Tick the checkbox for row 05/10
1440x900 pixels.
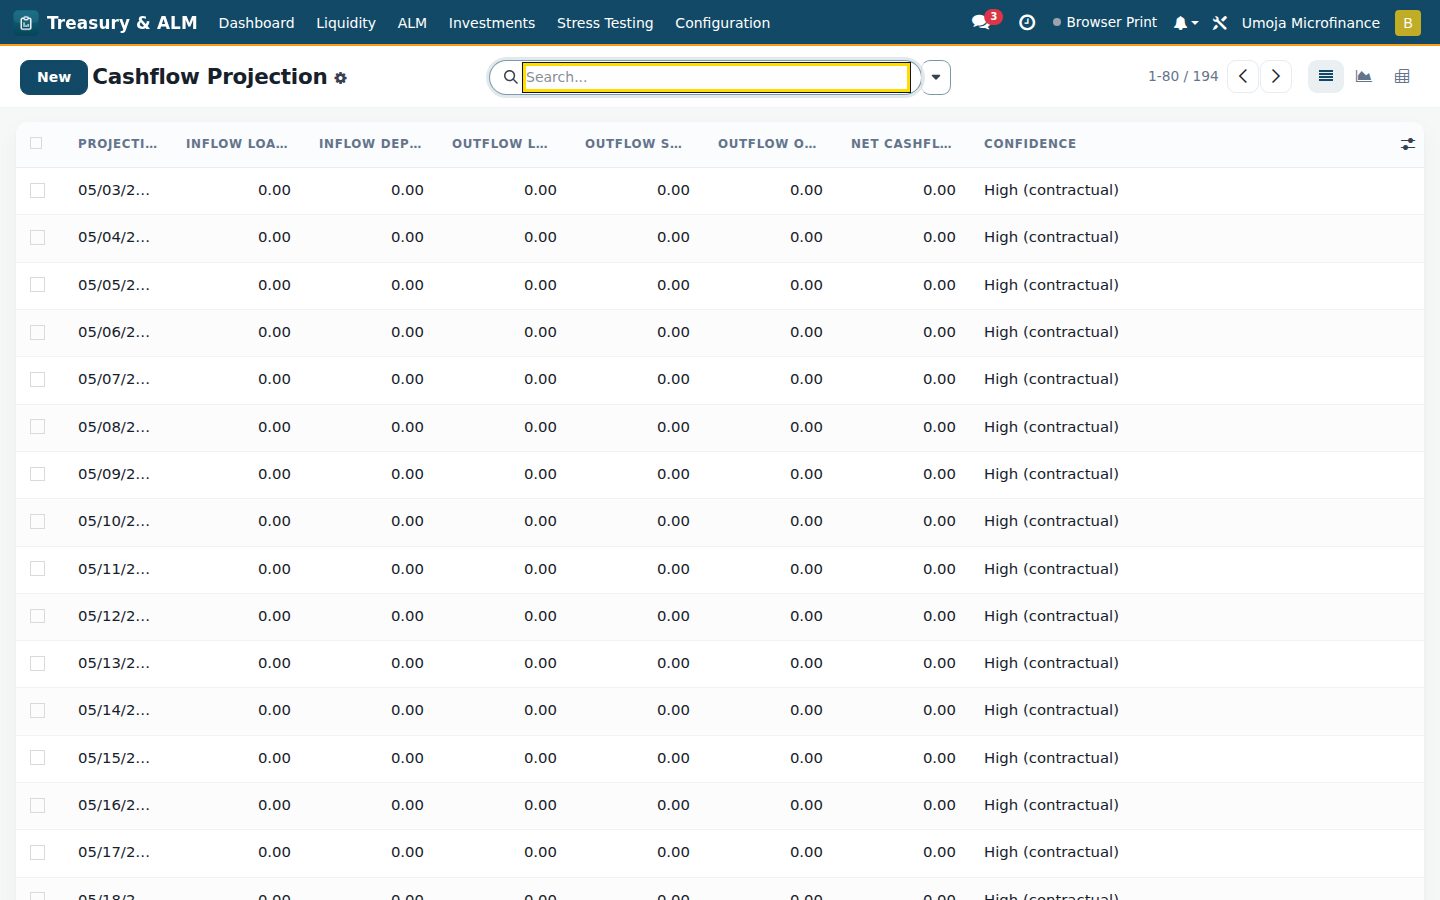pos(37,521)
